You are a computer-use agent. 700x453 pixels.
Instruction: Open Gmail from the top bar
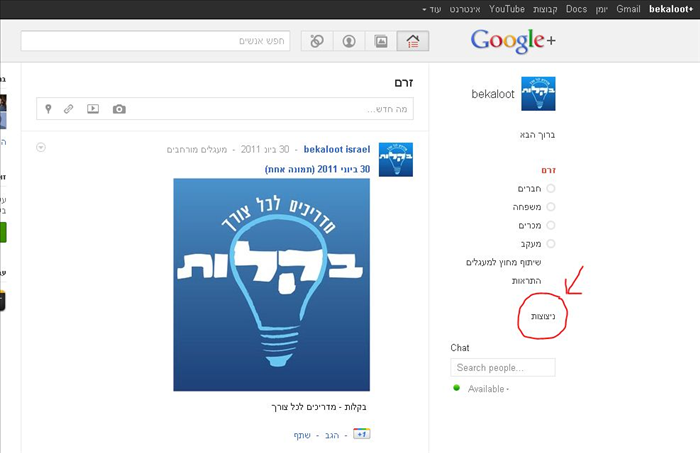628,9
